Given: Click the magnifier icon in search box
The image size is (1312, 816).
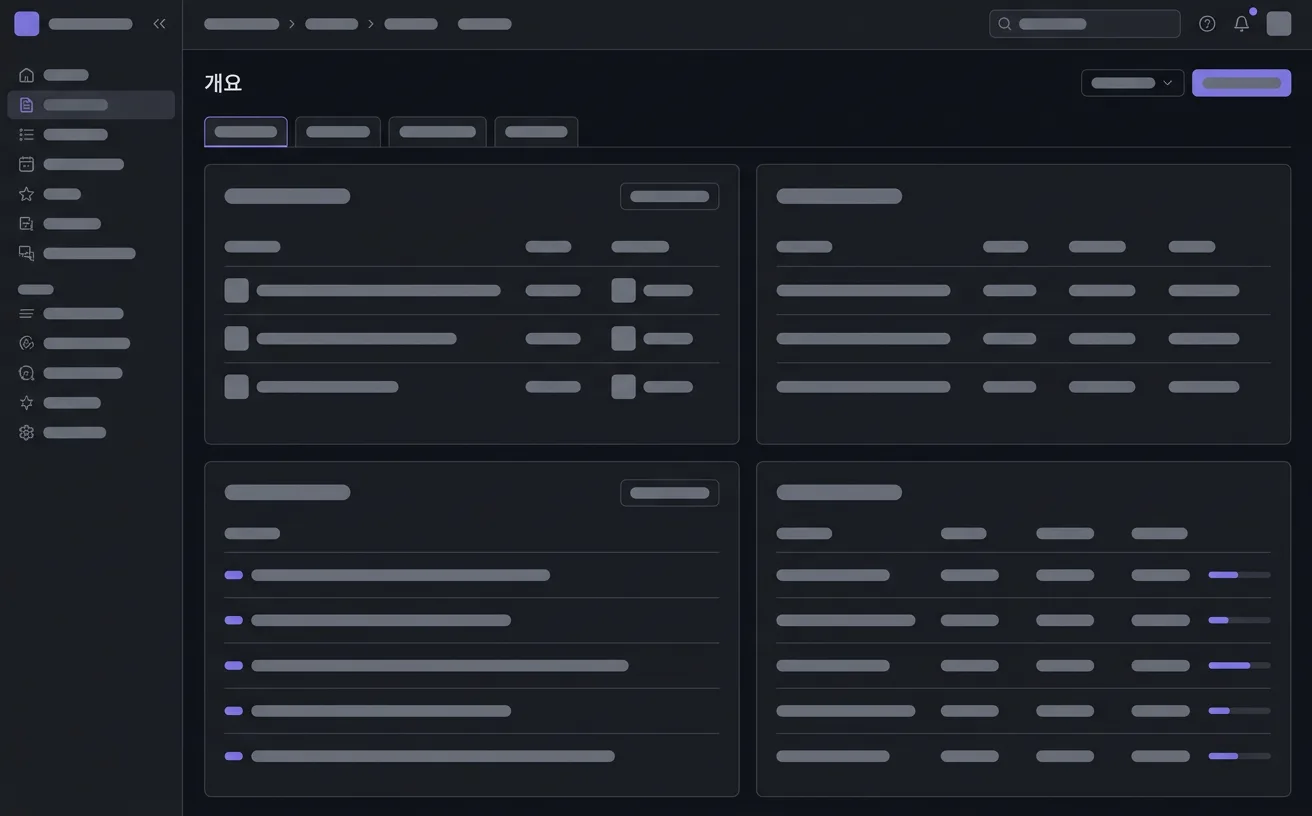Looking at the screenshot, I should coord(1005,24).
